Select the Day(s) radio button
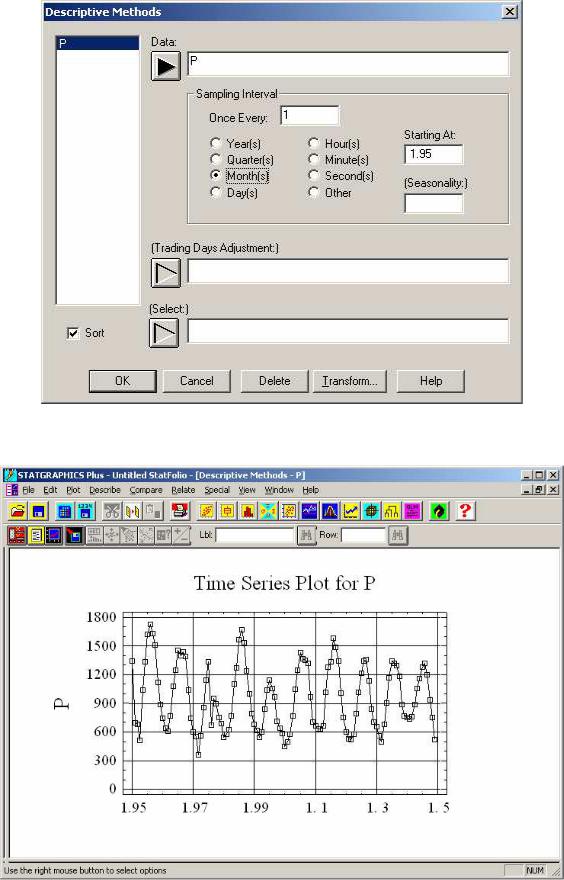This screenshot has width=564, height=880. pyautogui.click(x=215, y=192)
